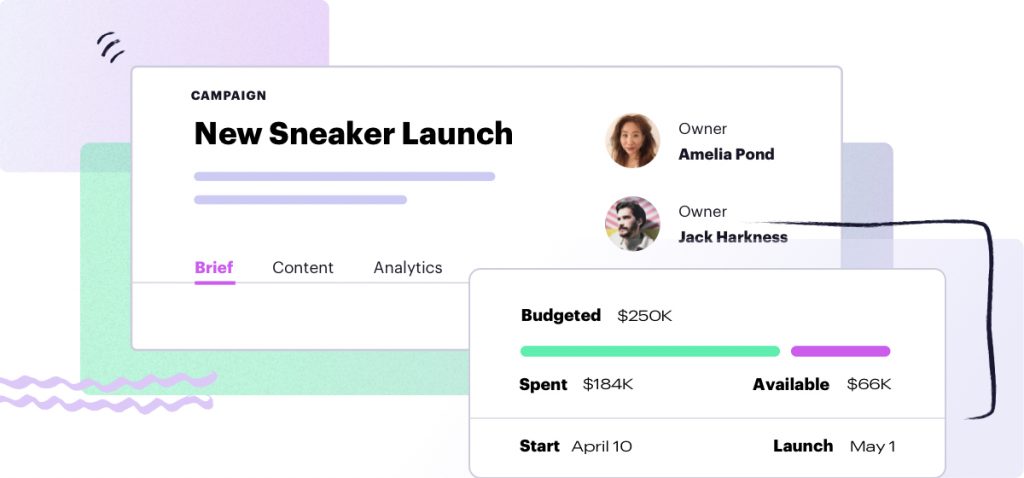
Task: Open owner name Amelia Pond
Action: pyautogui.click(x=726, y=155)
